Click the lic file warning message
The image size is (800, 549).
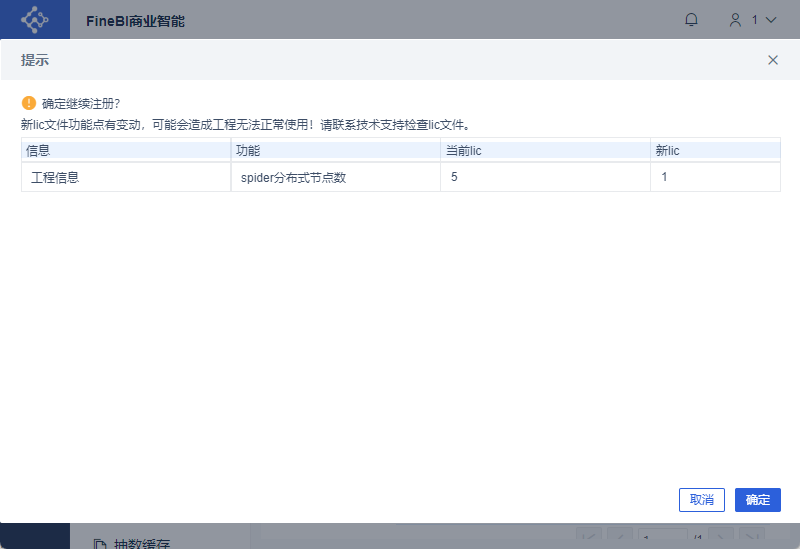tap(245, 124)
